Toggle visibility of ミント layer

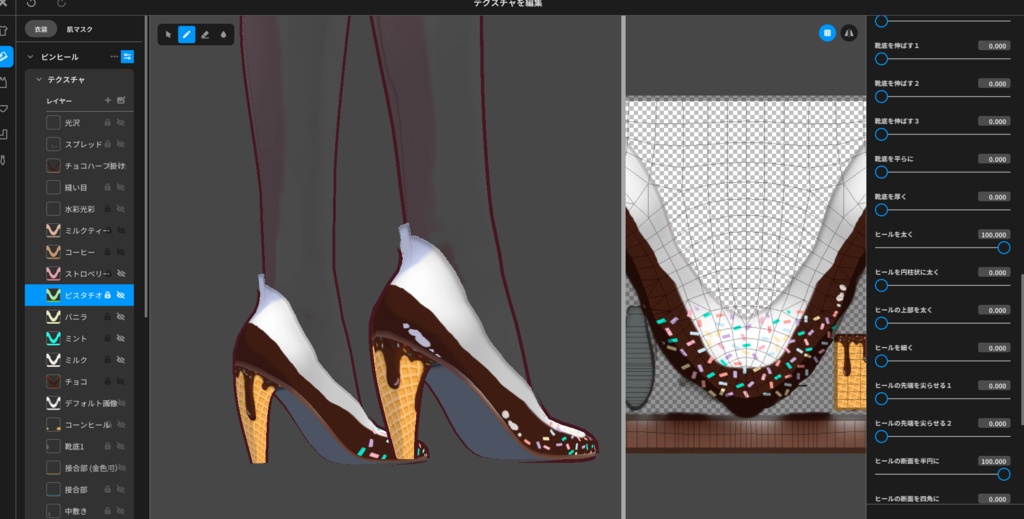[x=121, y=338]
